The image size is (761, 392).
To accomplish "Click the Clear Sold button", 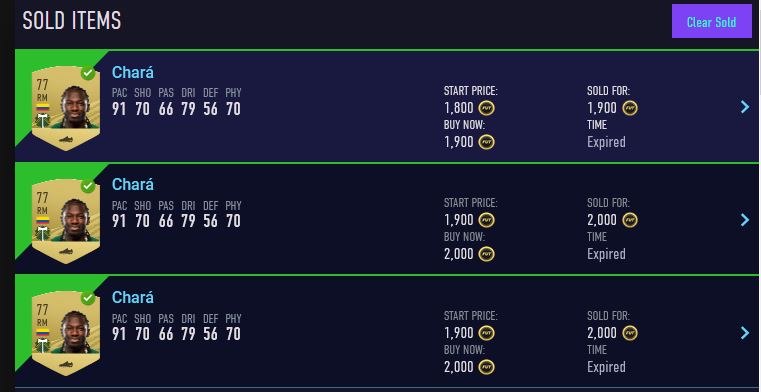I will (711, 22).
